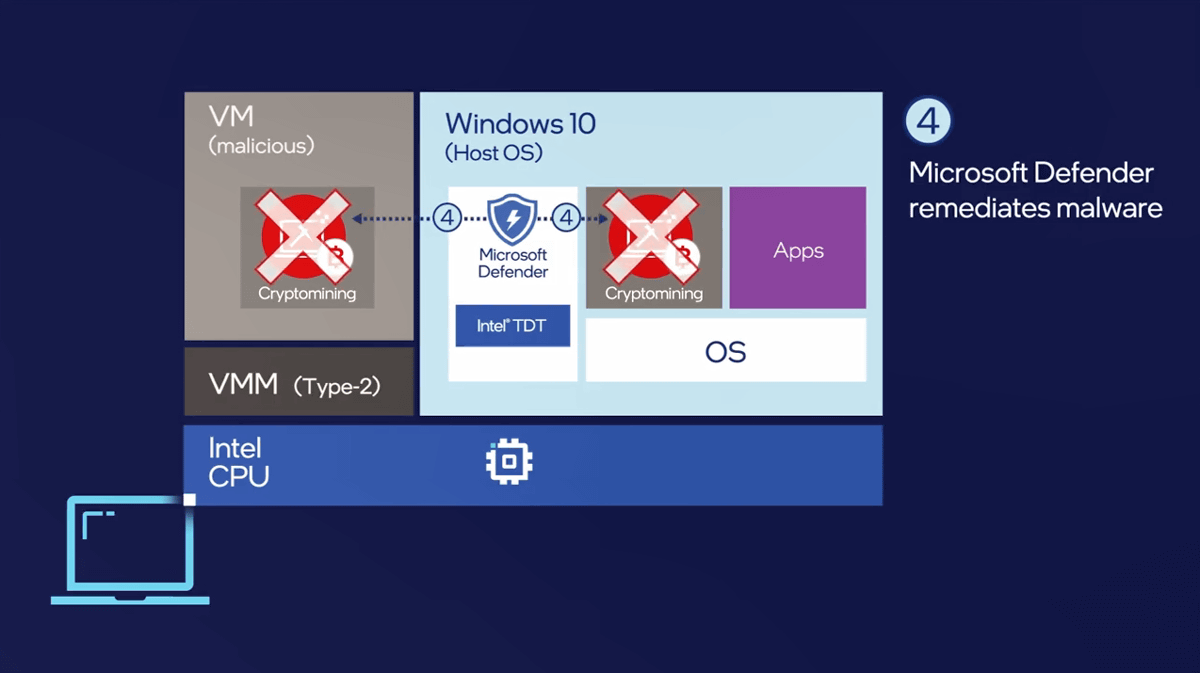Click the "VM" heading text
Image resolution: width=1200 pixels, height=673 pixels.
(231, 117)
